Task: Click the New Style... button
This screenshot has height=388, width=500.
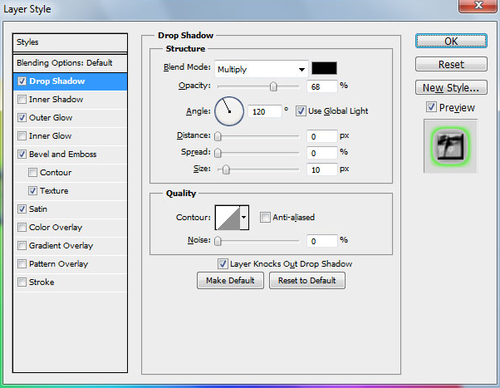Action: (x=451, y=88)
